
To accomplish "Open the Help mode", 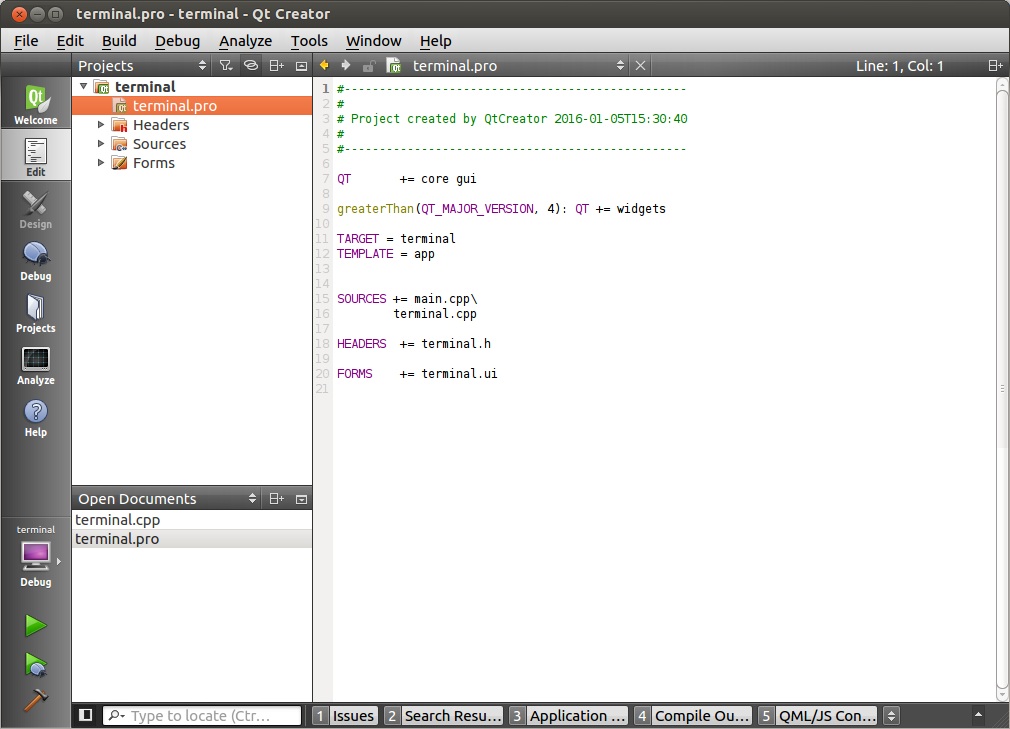I will (x=35, y=417).
